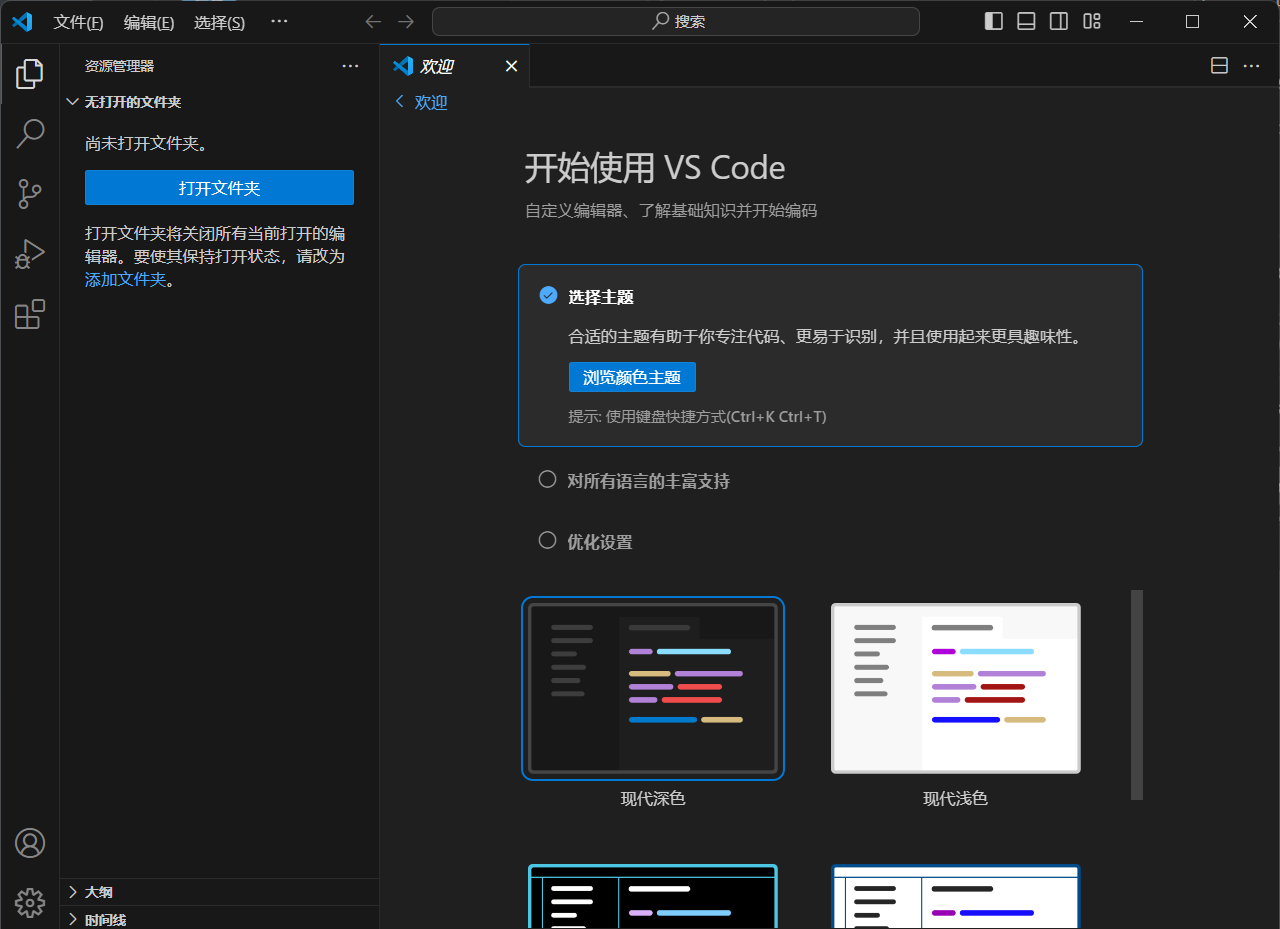Open 资源管理器 panel more actions ellipsis

click(350, 66)
